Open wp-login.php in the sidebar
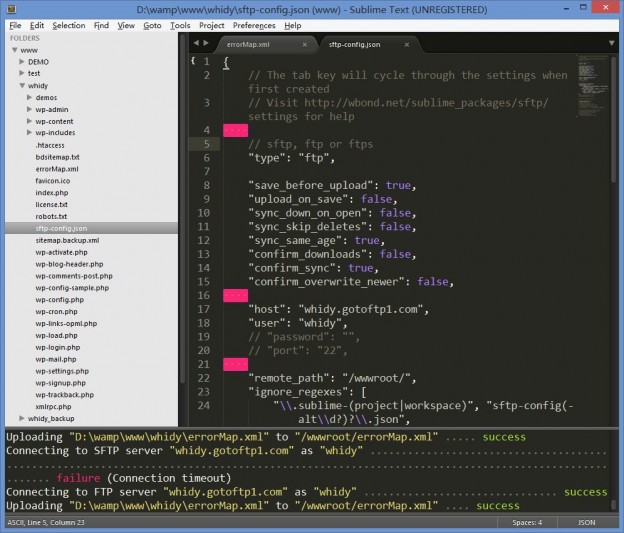The image size is (624, 533). [58, 348]
